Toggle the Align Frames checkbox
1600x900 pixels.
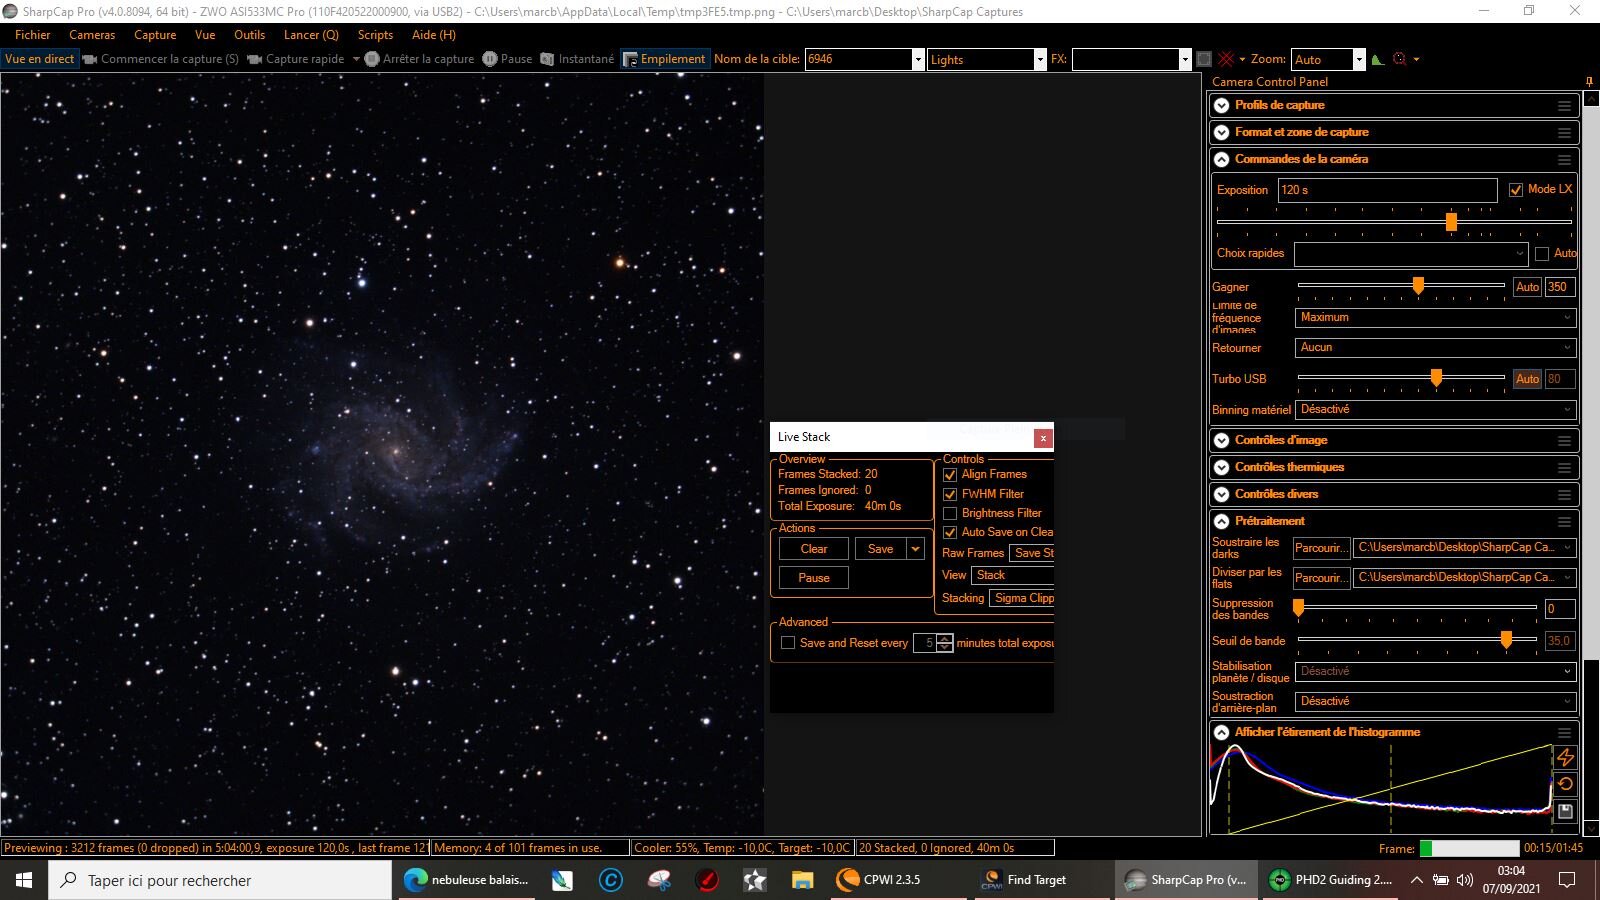950,475
